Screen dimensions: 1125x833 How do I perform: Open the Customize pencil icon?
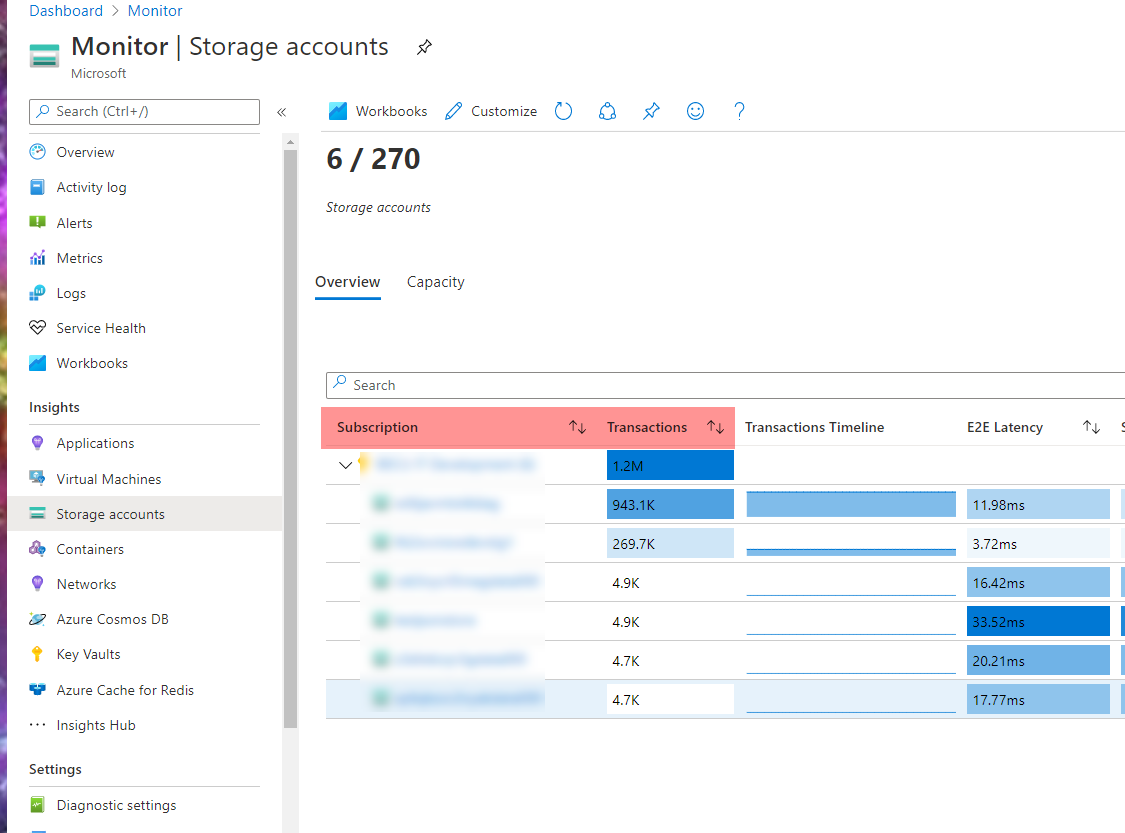point(490,111)
